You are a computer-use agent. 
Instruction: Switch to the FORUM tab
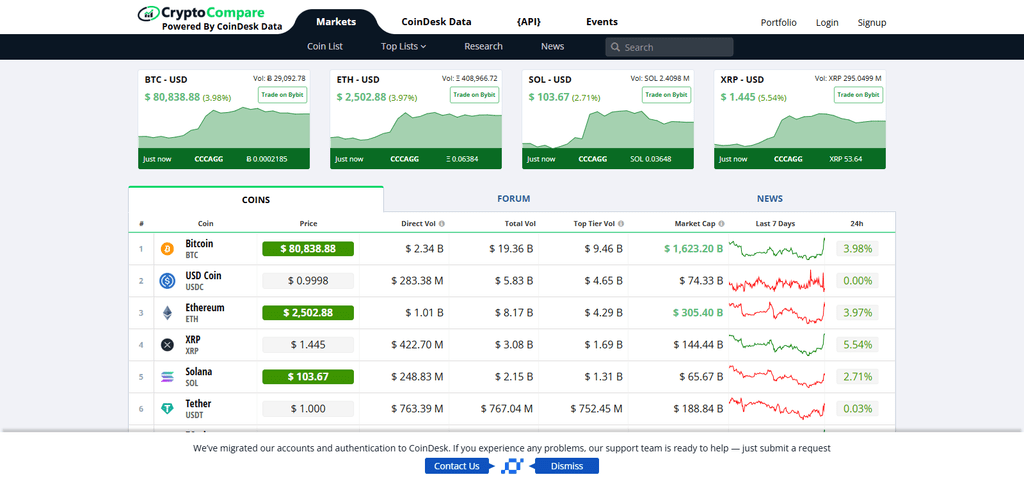[513, 199]
